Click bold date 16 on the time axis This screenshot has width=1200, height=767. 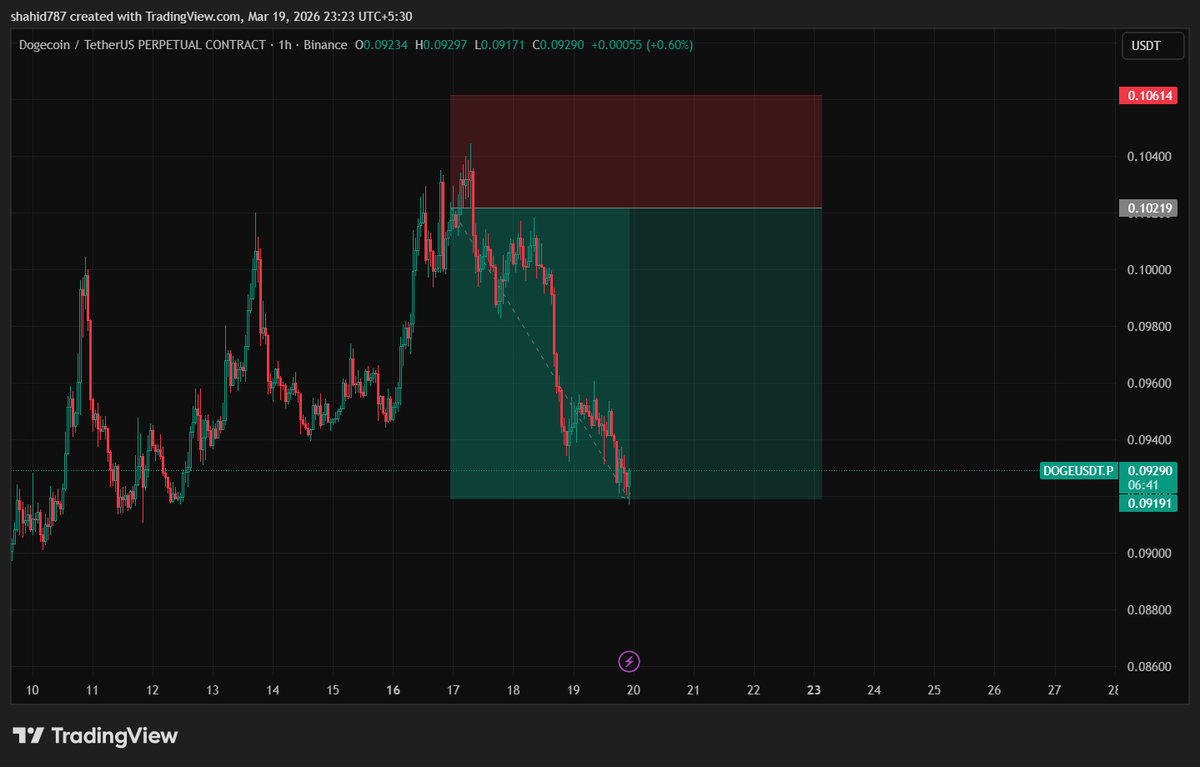pos(393,690)
